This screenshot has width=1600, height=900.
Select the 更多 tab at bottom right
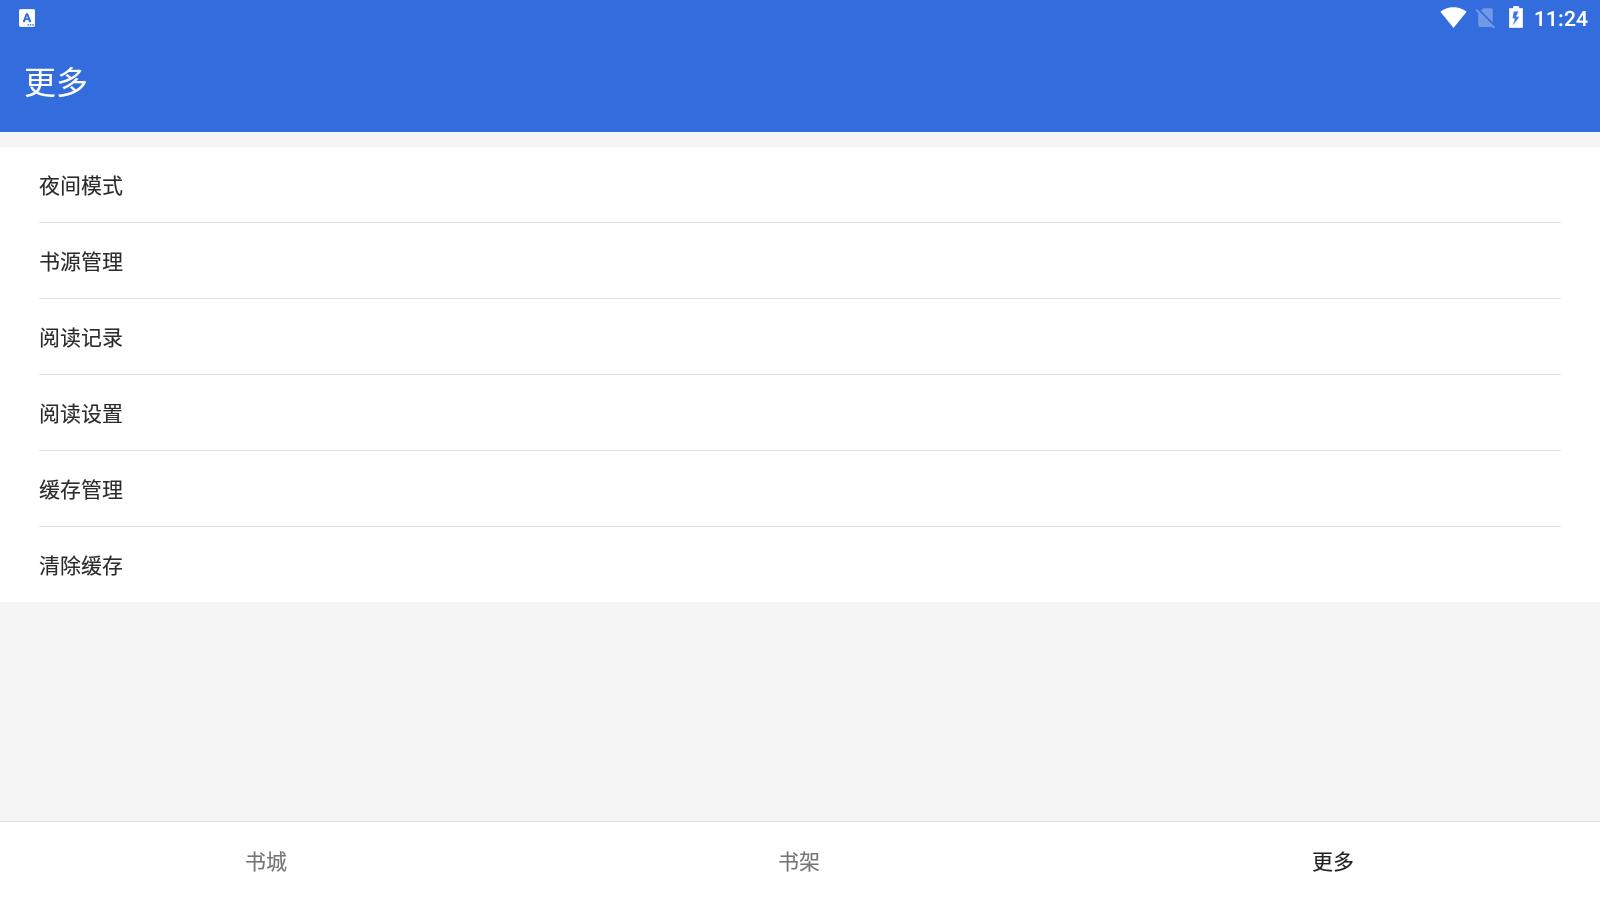pyautogui.click(x=1332, y=858)
